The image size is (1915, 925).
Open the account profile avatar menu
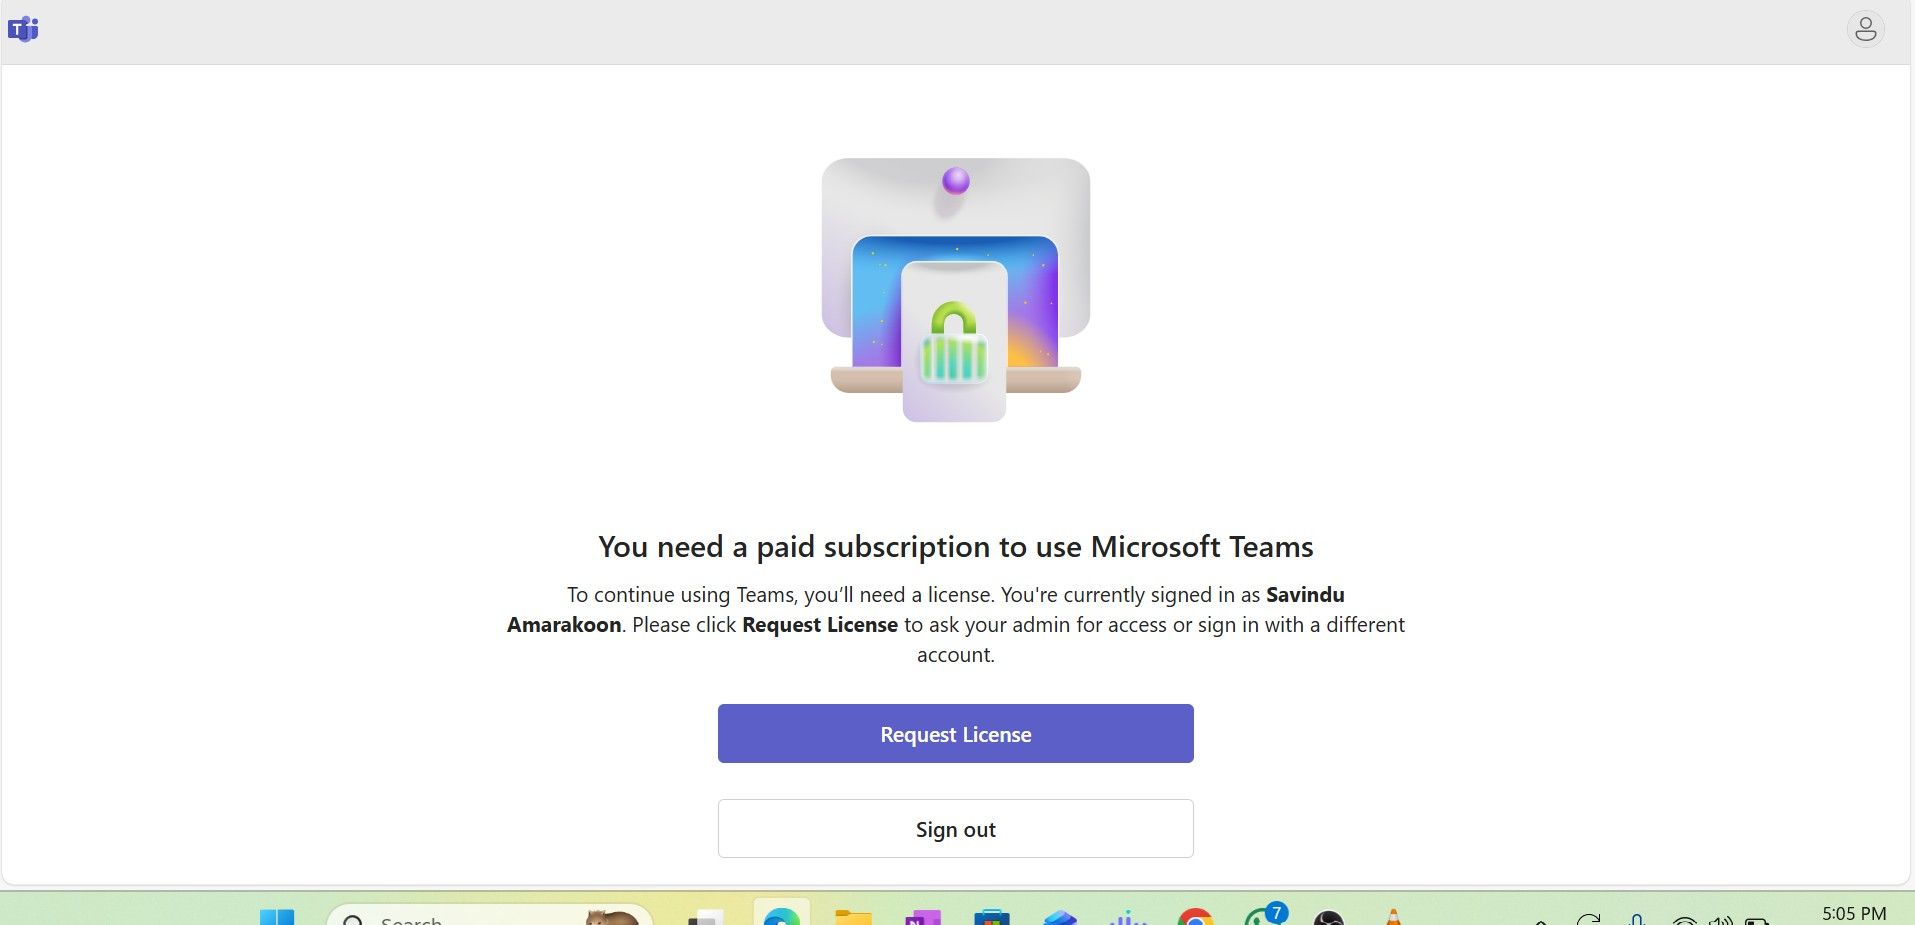(1865, 30)
